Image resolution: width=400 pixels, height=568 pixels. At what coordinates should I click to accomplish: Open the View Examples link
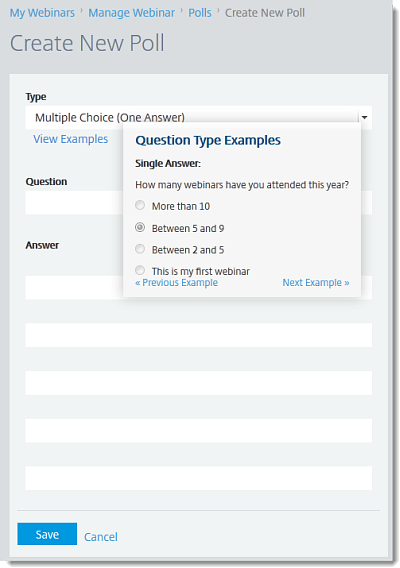coord(71,139)
